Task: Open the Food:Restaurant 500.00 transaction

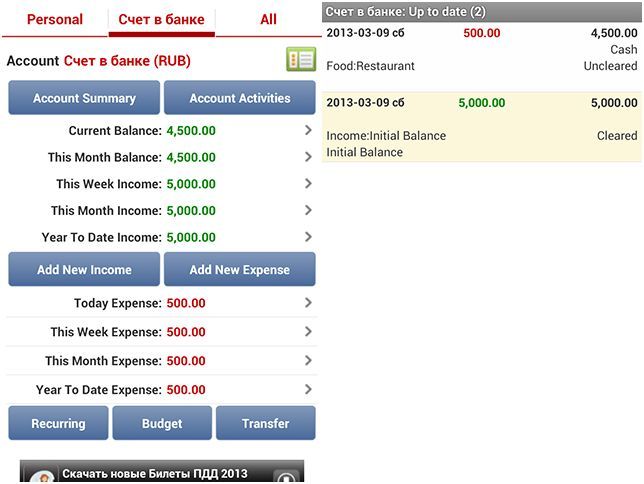Action: coord(481,49)
